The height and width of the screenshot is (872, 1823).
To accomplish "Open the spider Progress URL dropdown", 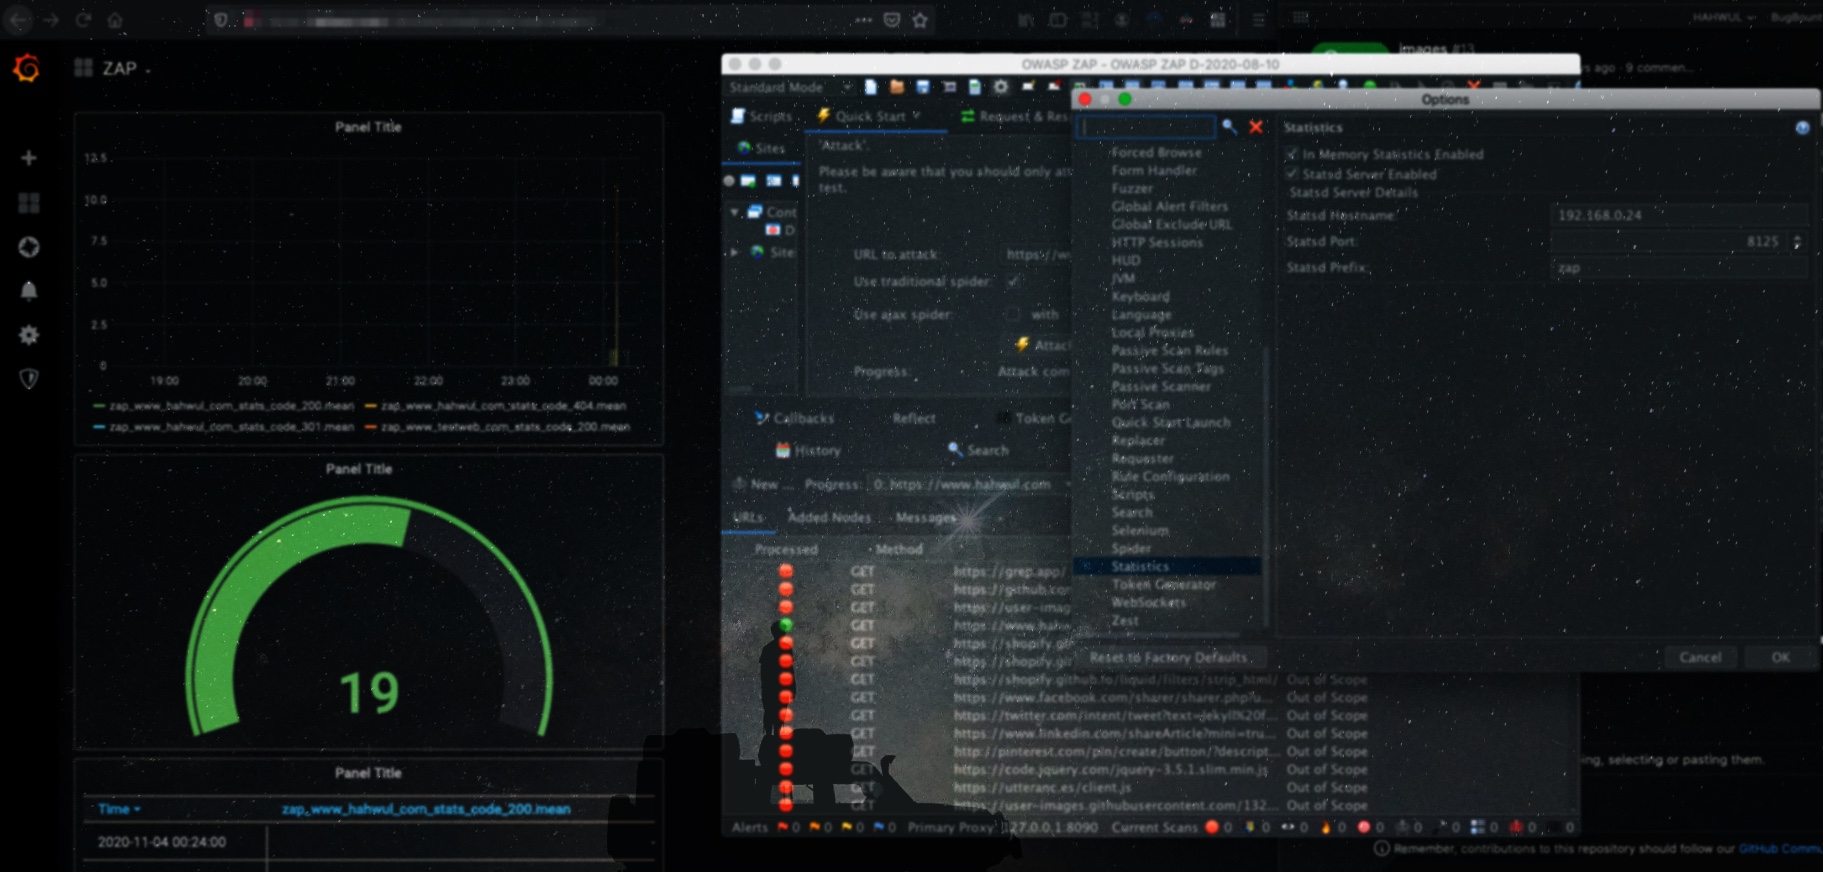I will pyautogui.click(x=970, y=484).
